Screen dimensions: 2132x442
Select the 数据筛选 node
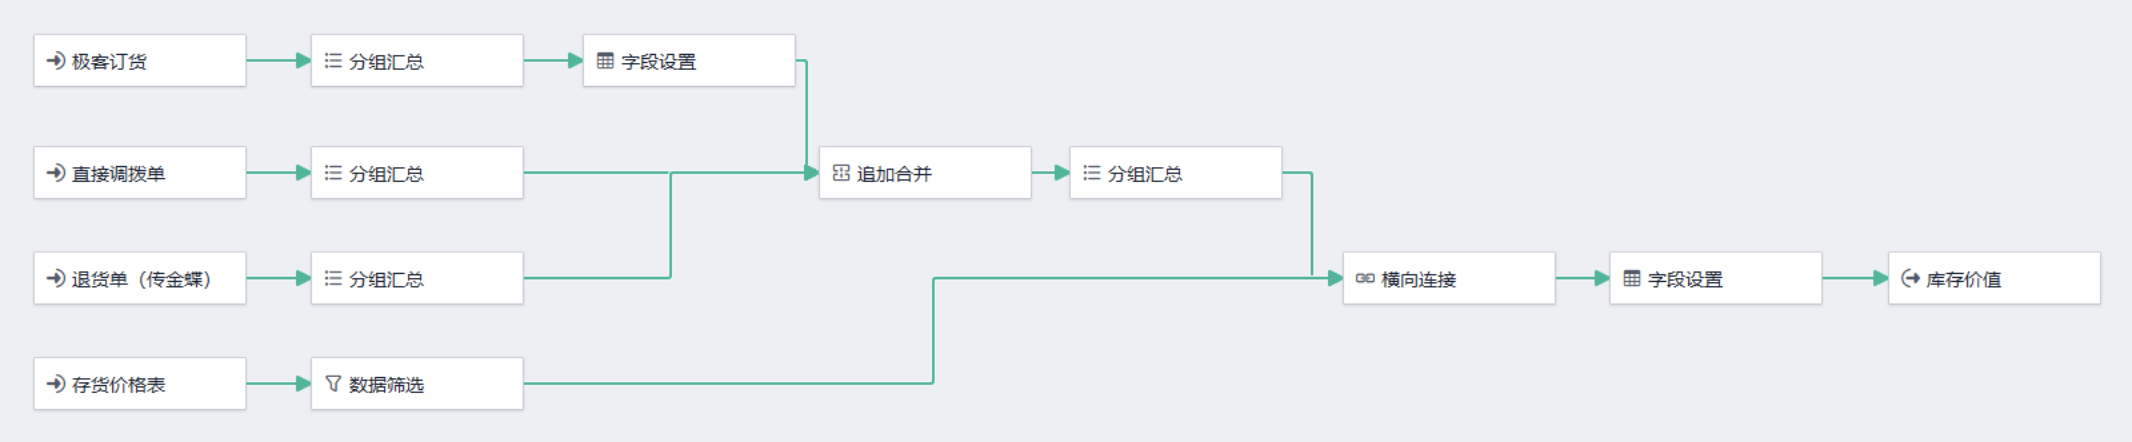pos(417,384)
